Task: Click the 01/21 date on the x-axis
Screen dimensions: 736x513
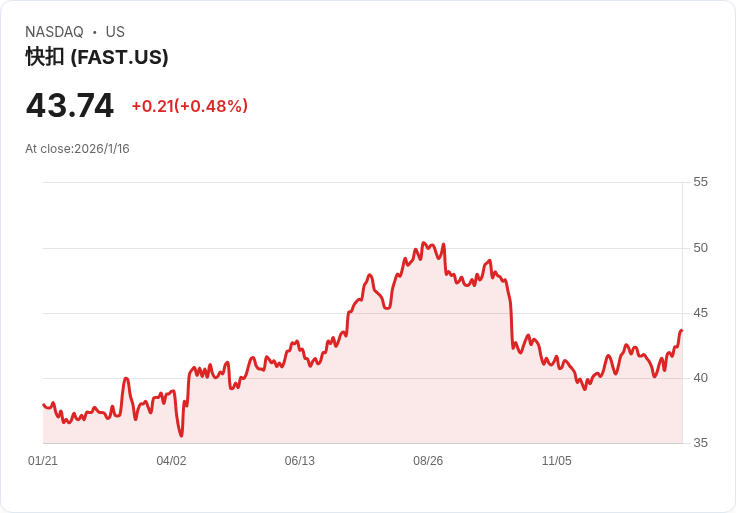Action: [x=43, y=461]
